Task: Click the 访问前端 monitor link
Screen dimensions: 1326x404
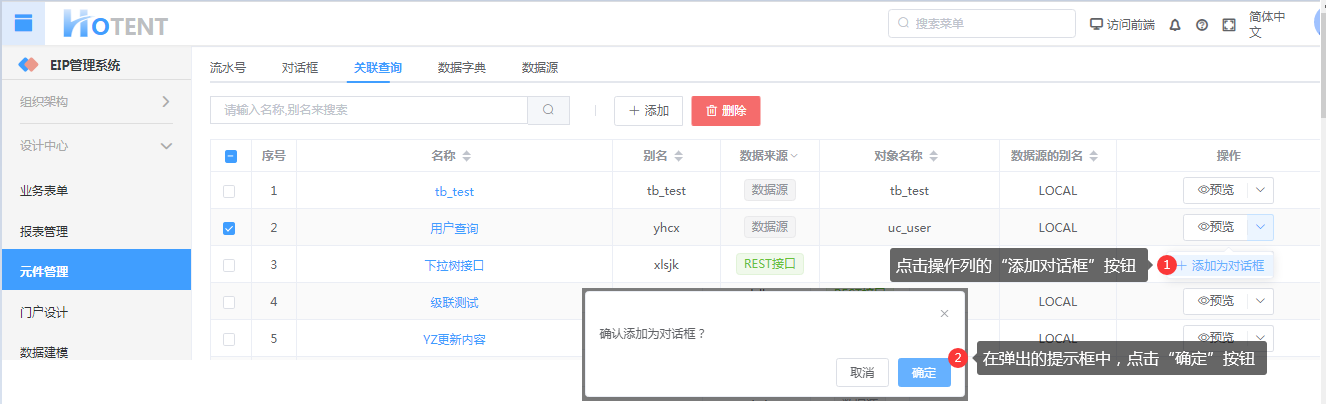Action: tap(1122, 24)
